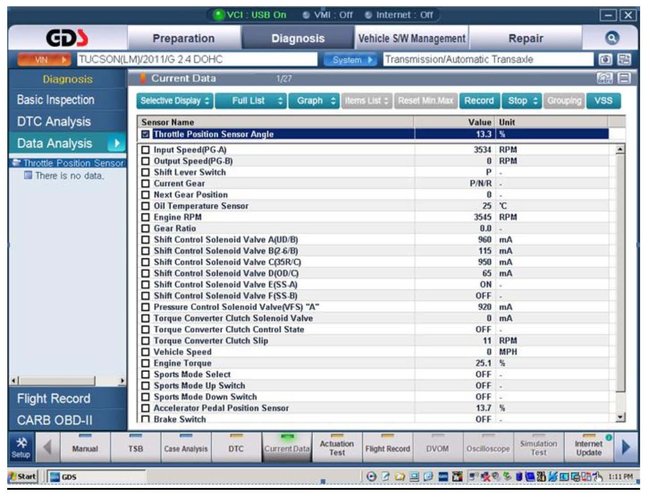
Task: Click the vehicle field TUCSON(LM)/2011/G 2.4 DOHC
Action: coord(197,60)
